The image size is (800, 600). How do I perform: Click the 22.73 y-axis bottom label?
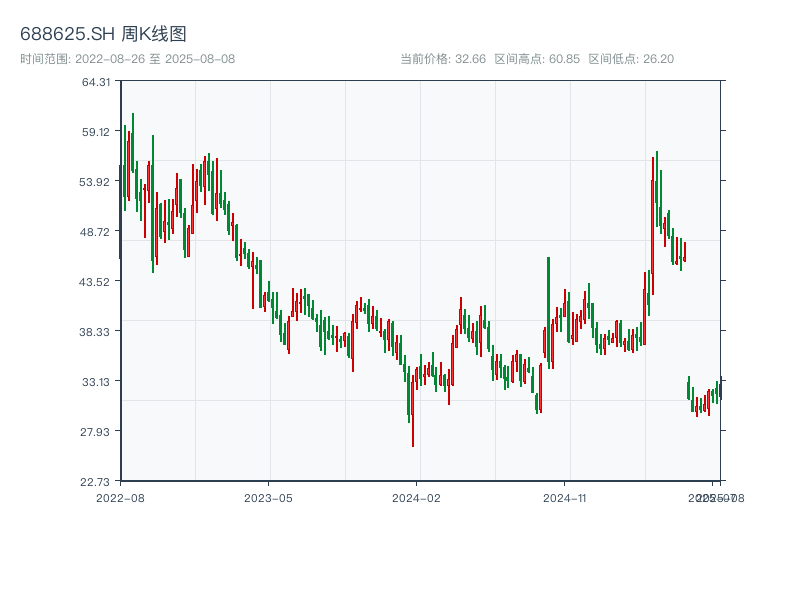pyautogui.click(x=96, y=482)
